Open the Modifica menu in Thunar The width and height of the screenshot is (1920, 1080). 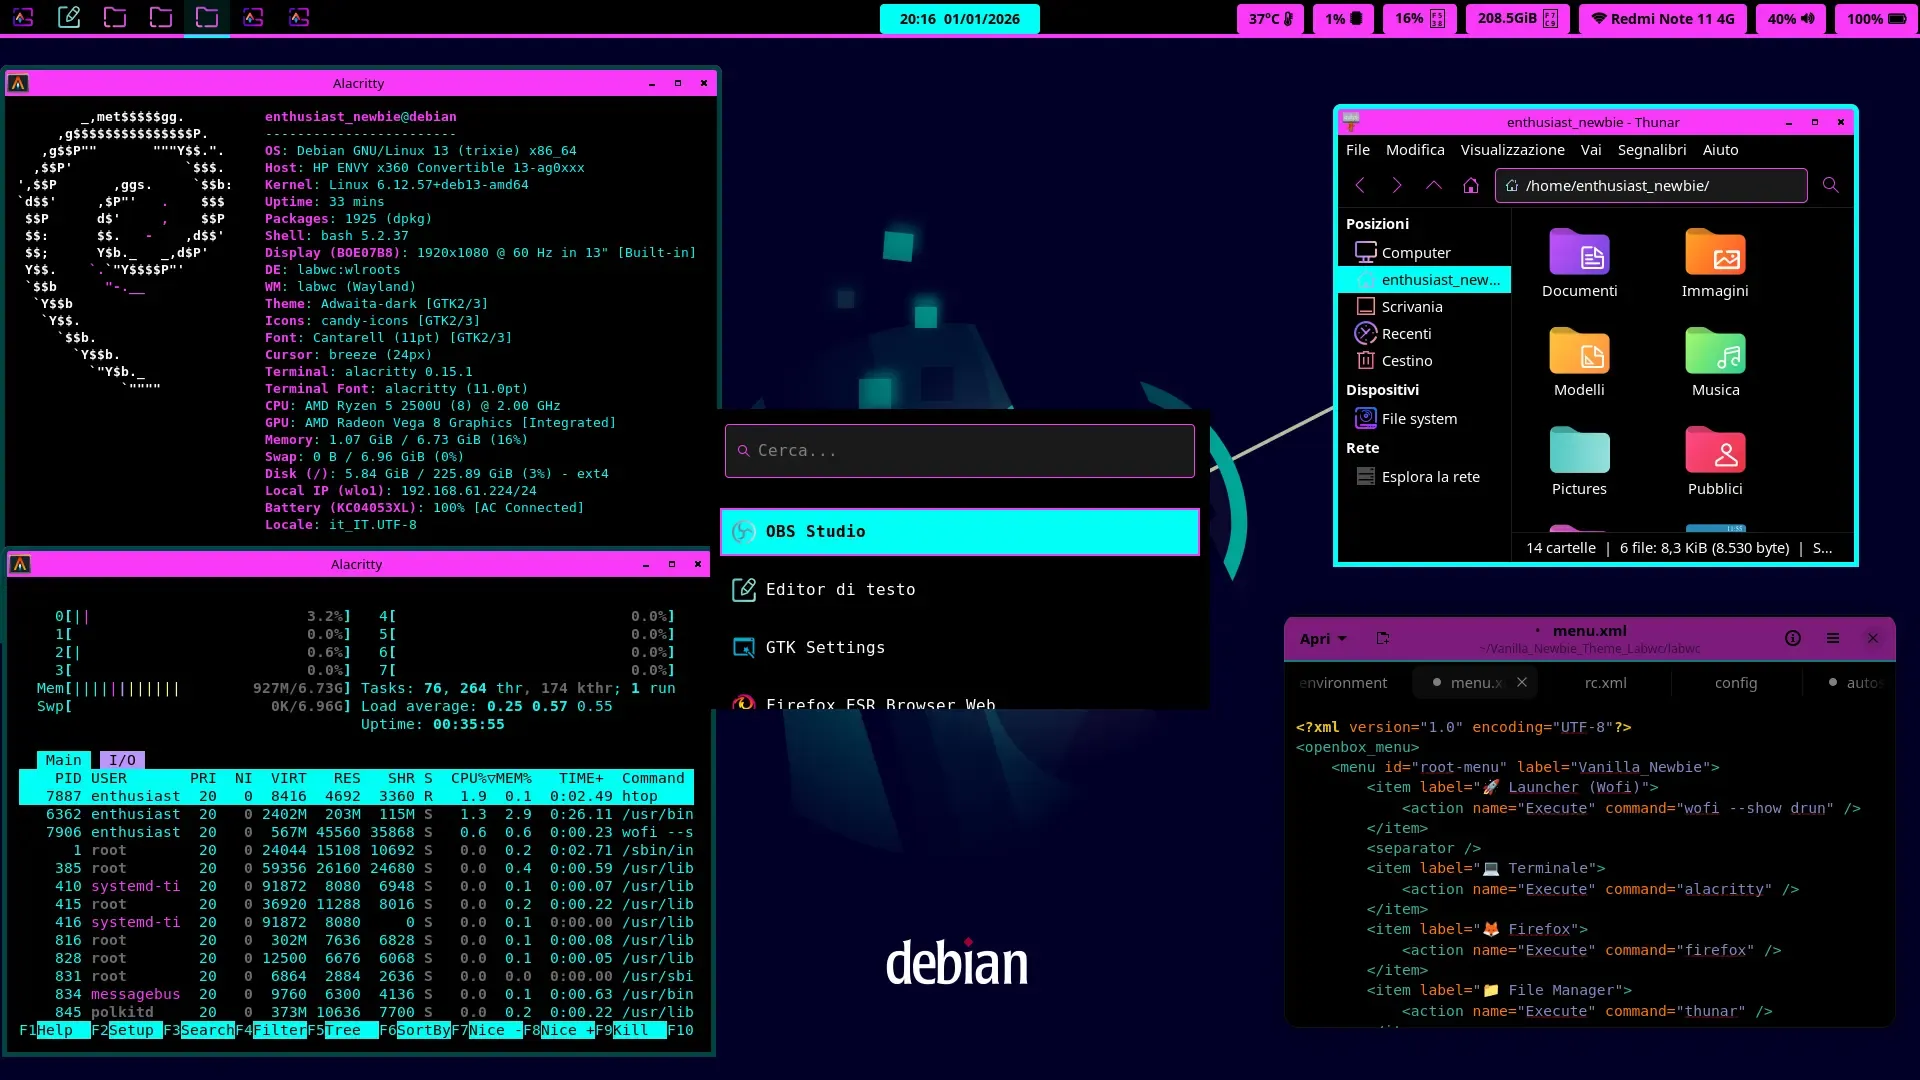click(1414, 150)
